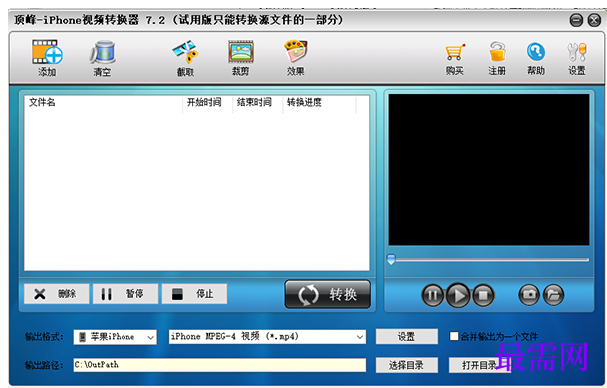607x388 pixels.
Task: Click the black video preview area
Action: coord(489,170)
